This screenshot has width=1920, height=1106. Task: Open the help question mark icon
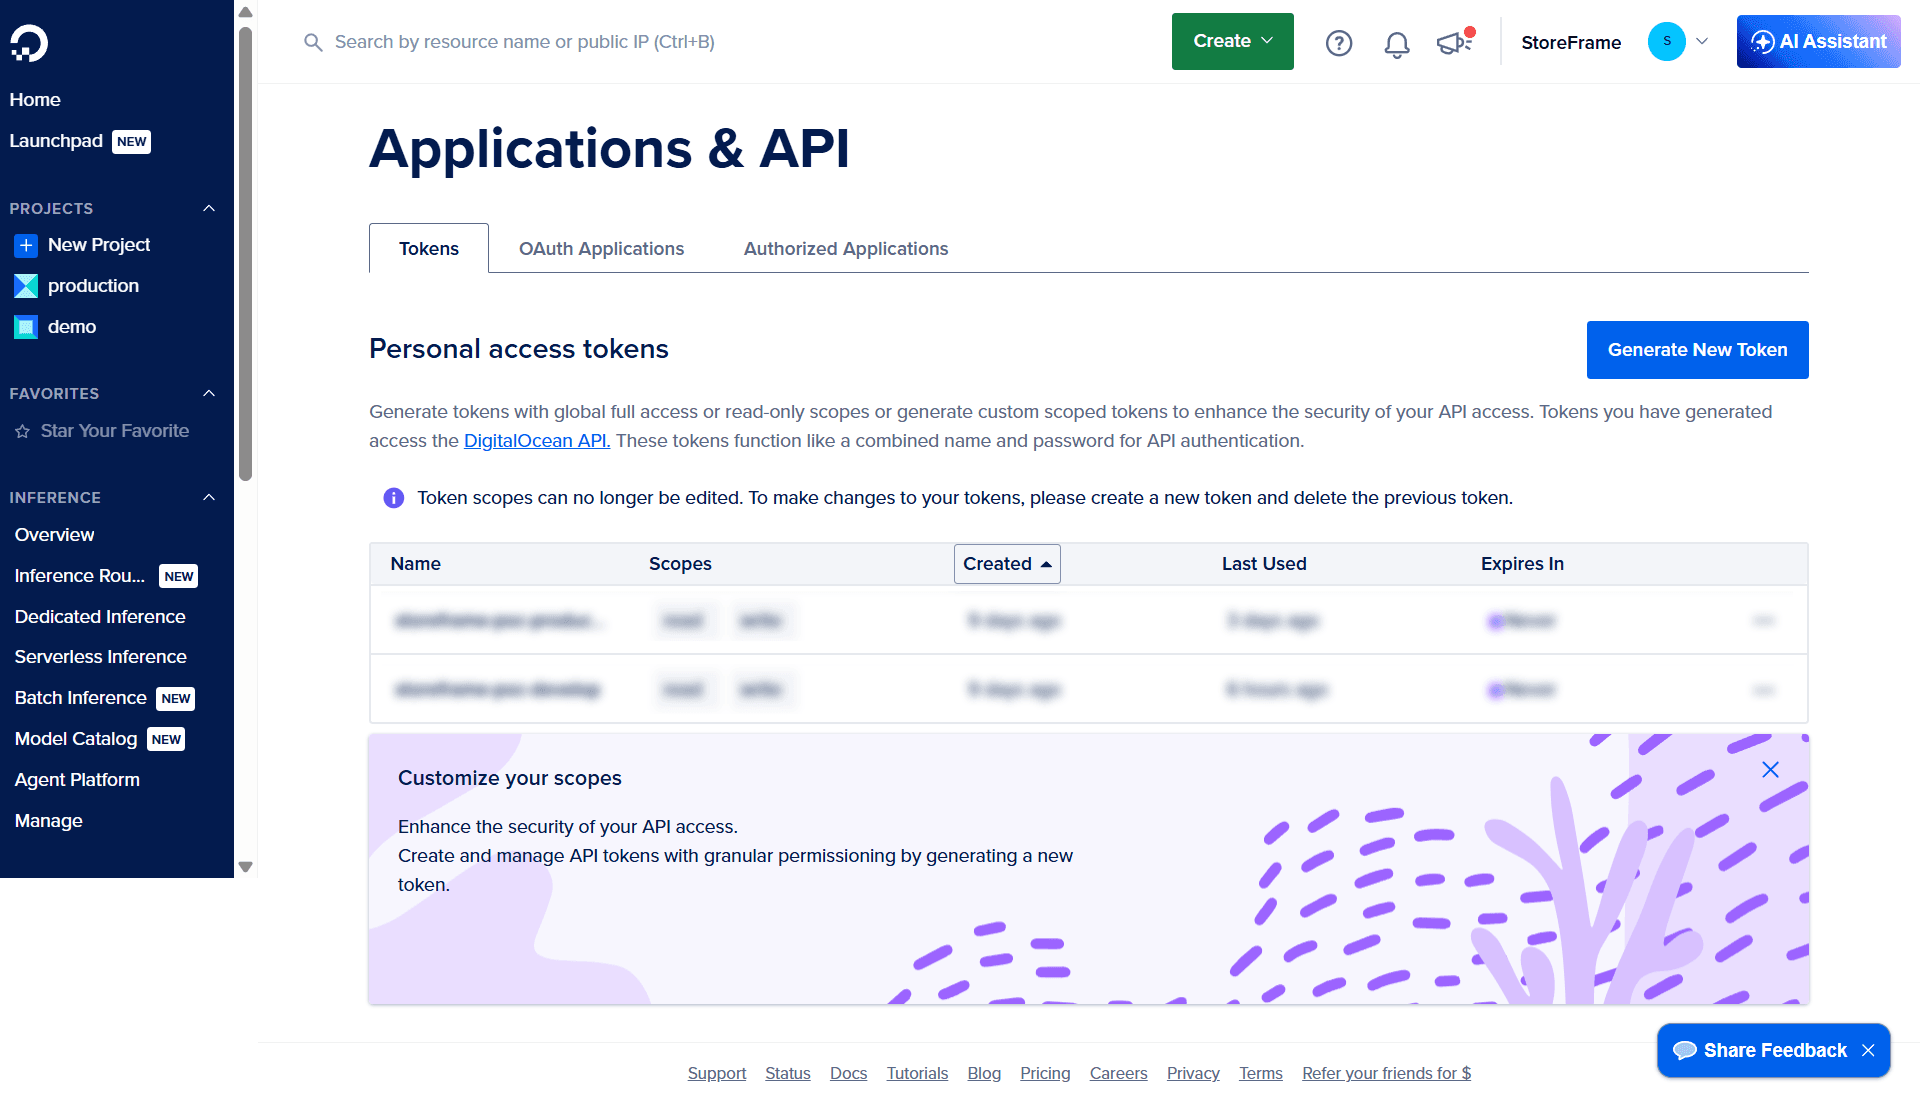tap(1339, 43)
